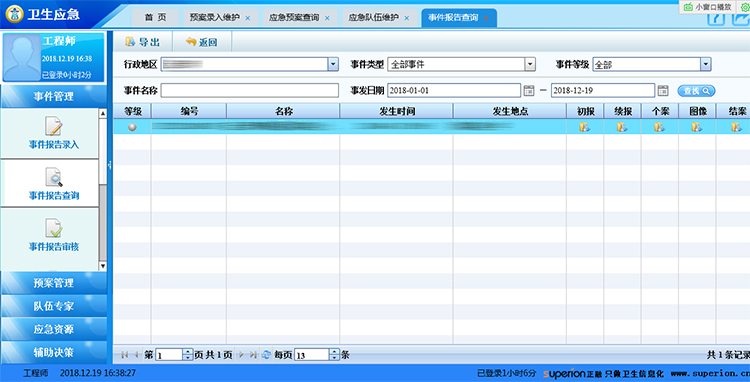The width and height of the screenshot is (750, 382).
Task: Open the 图像 folder icon in the row
Action: pos(696,127)
